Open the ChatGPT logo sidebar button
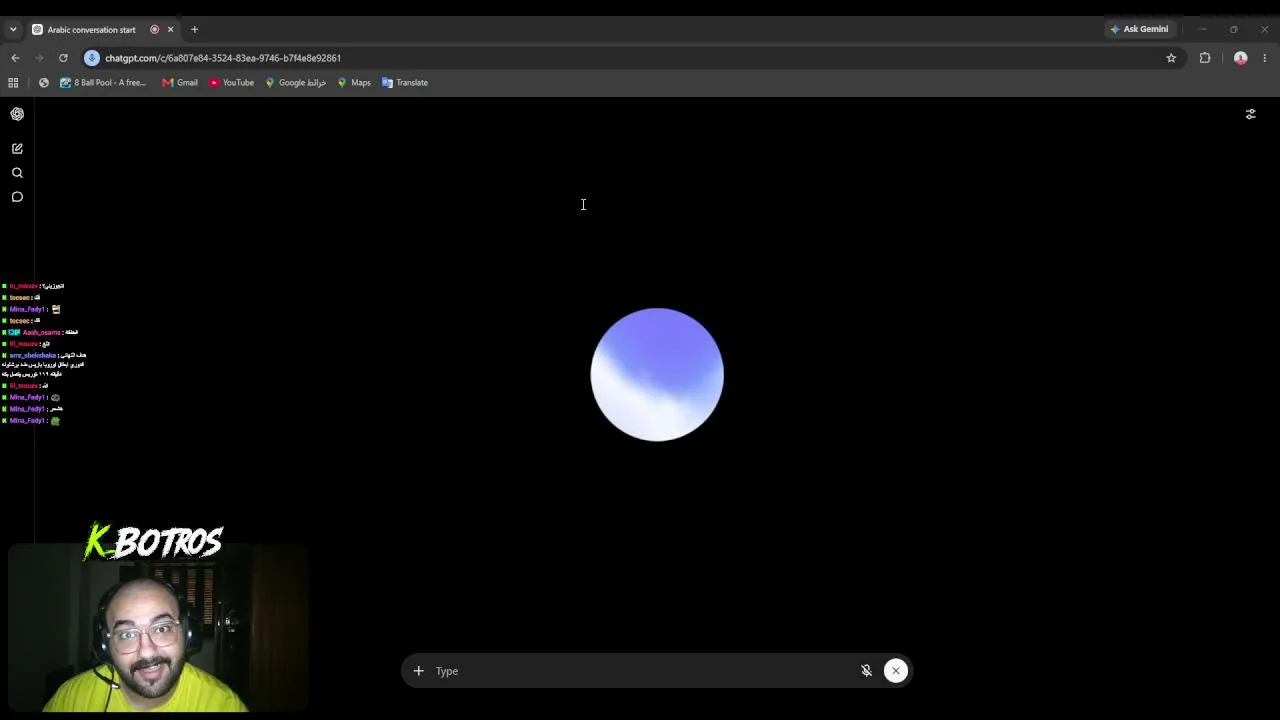The width and height of the screenshot is (1280, 720). (17, 114)
